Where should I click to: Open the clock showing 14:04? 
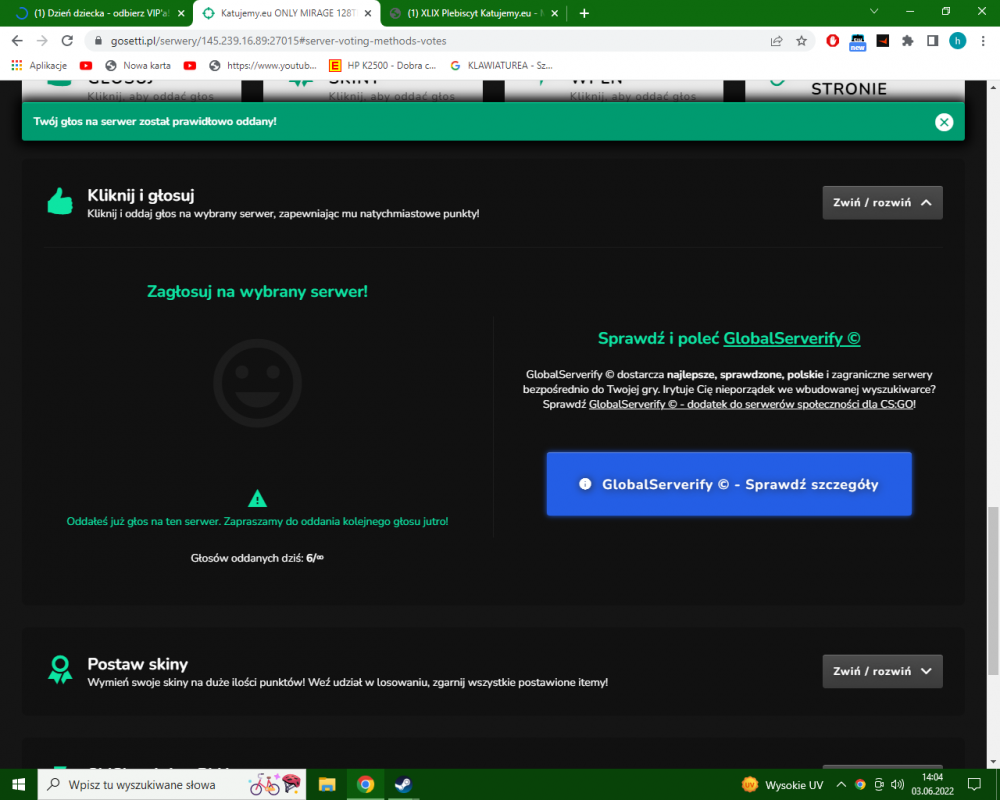pyautogui.click(x=932, y=784)
